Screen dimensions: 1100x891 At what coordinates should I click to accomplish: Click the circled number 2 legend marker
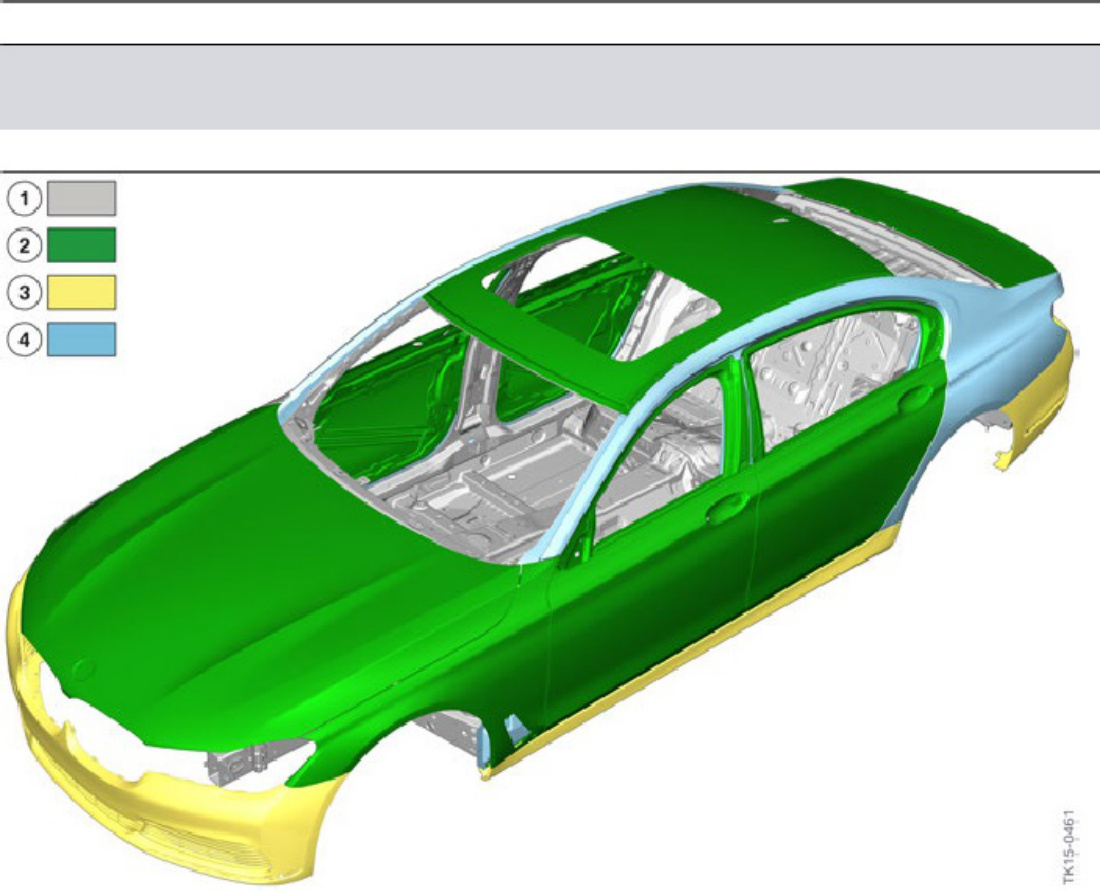pyautogui.click(x=25, y=246)
